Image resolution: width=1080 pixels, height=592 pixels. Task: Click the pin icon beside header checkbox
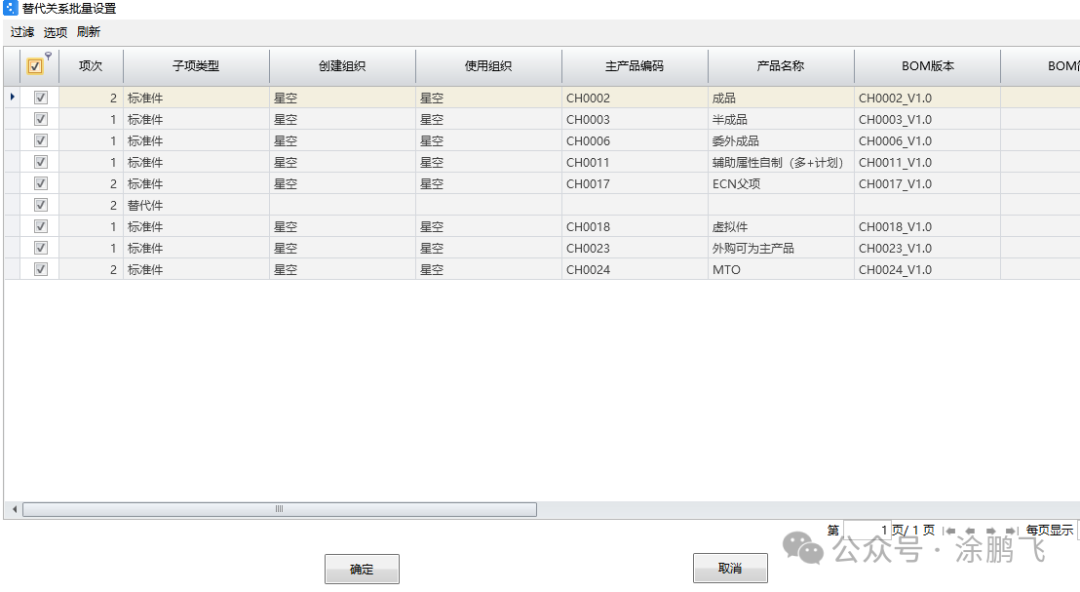pos(48,56)
